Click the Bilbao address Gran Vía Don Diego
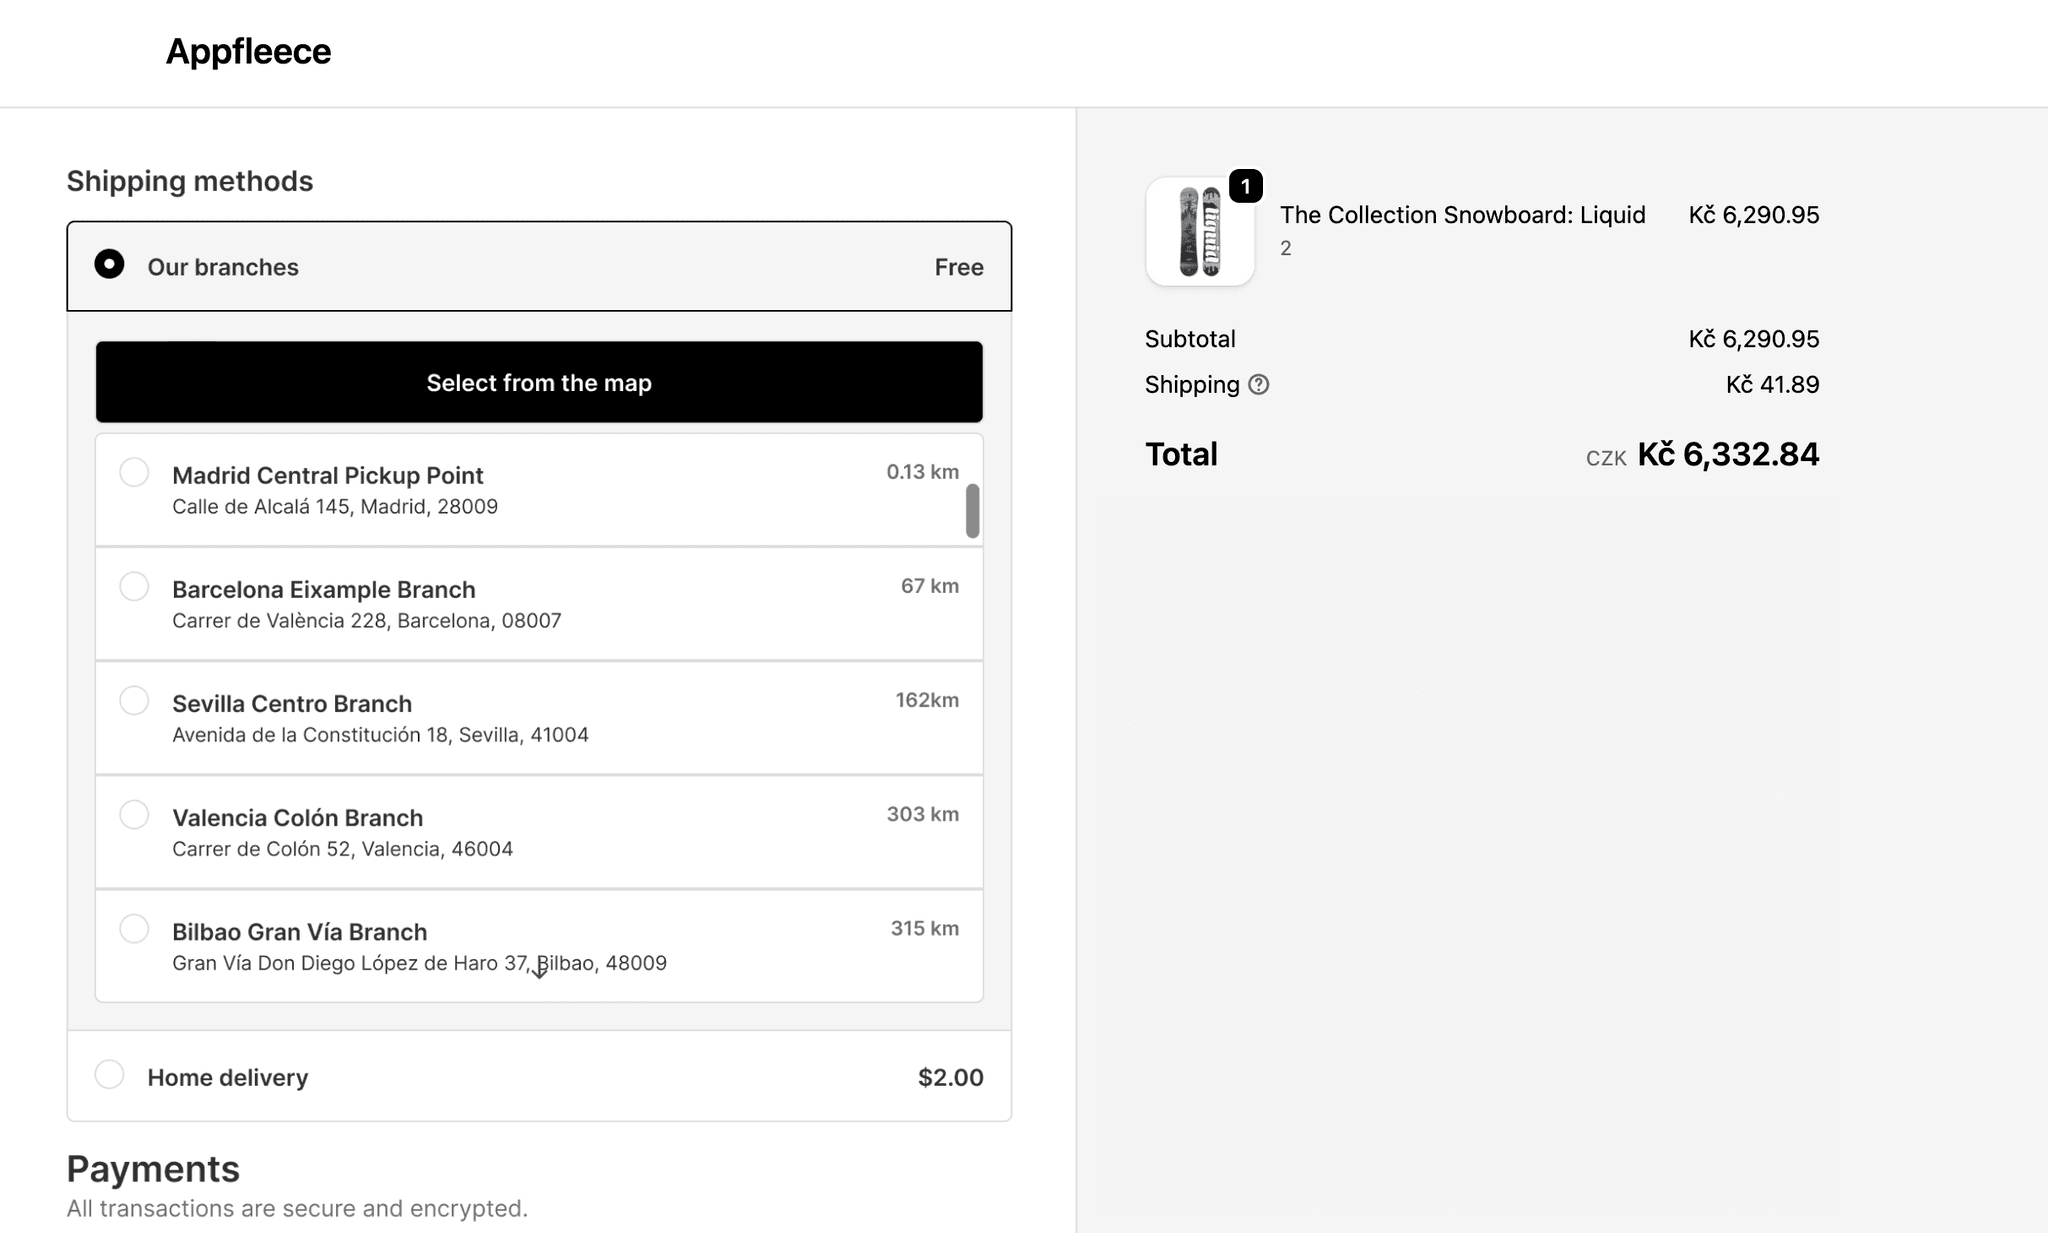 [x=419, y=962]
